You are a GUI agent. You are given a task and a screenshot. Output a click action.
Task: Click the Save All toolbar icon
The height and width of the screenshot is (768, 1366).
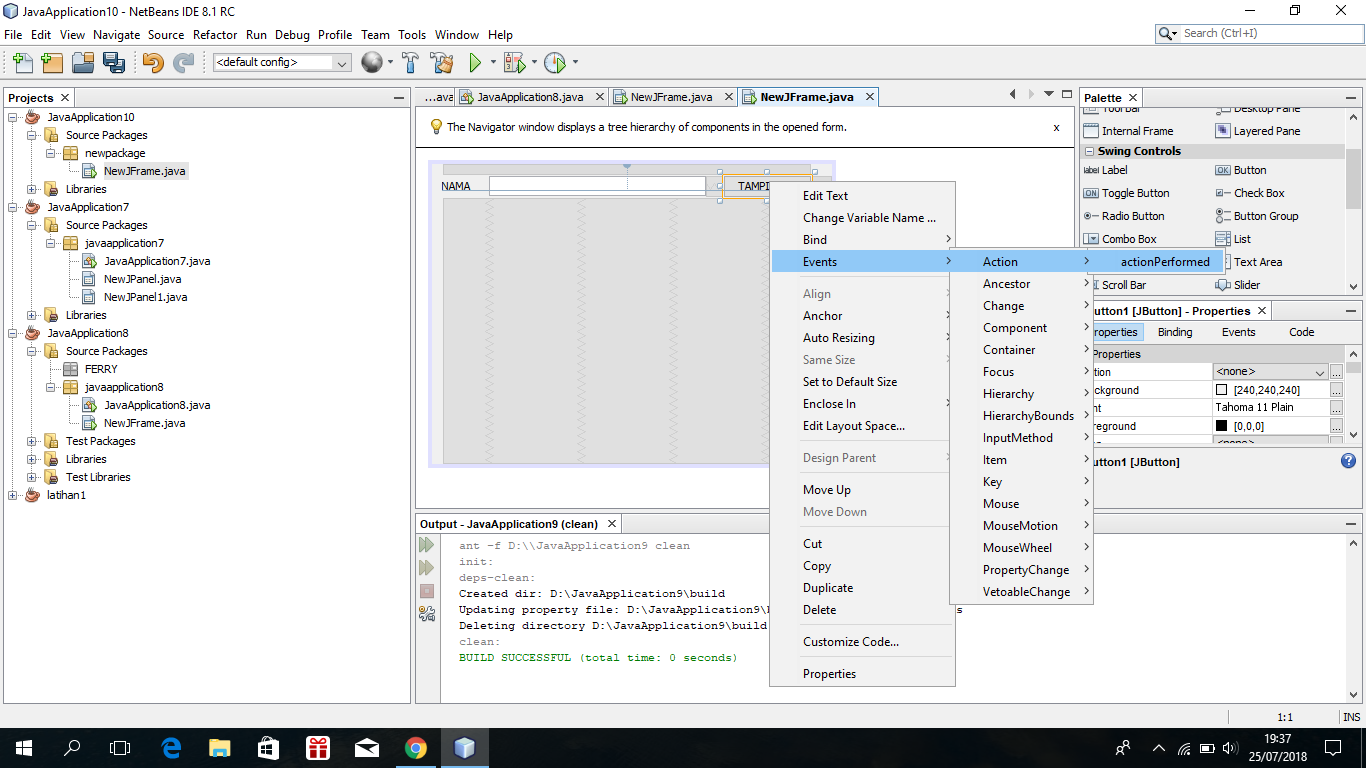113,63
